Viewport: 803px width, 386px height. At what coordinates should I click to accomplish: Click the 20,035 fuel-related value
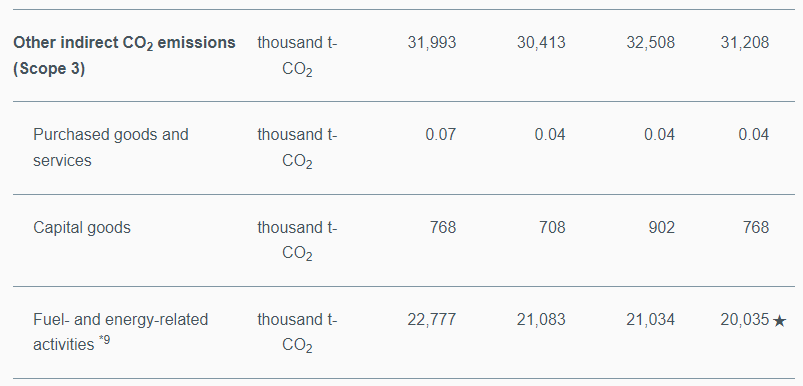coord(745,320)
